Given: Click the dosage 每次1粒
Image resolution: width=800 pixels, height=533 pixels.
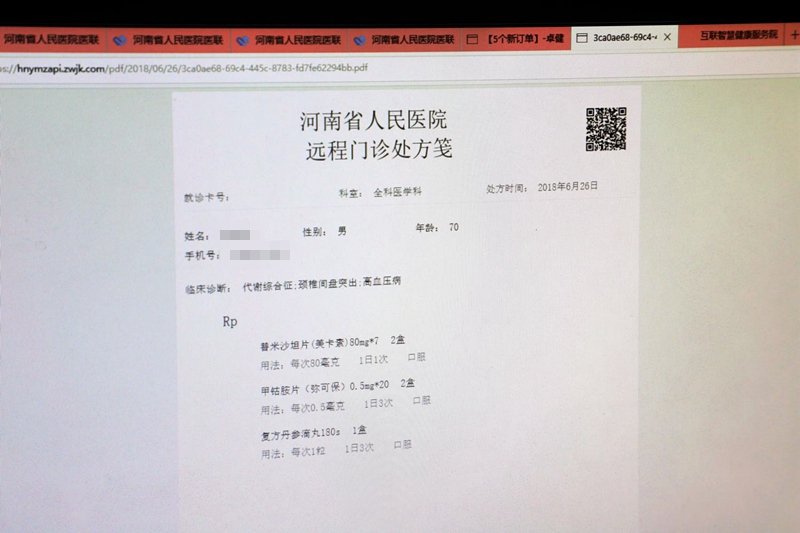Looking at the screenshot, I should pos(308,452).
